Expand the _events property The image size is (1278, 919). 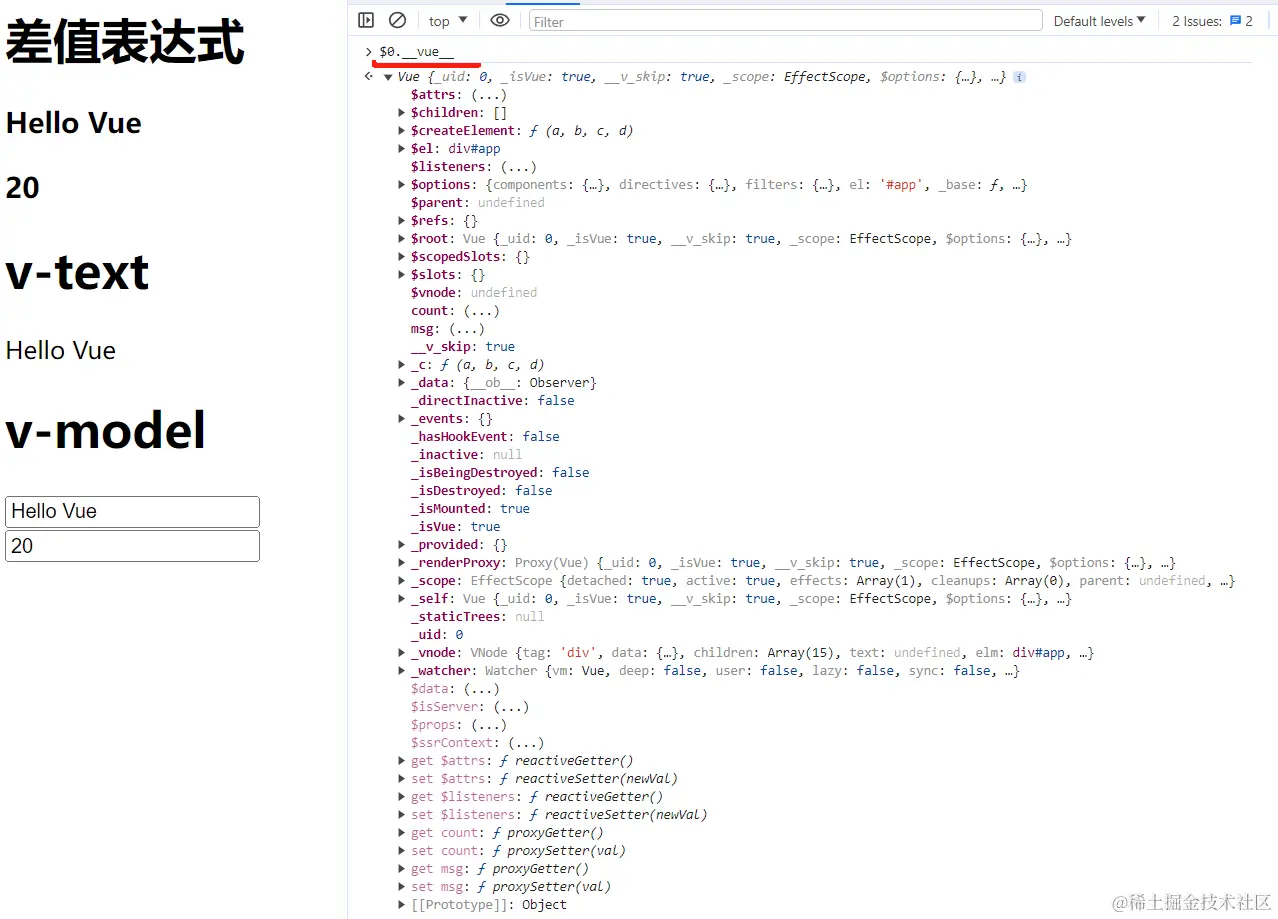(402, 419)
